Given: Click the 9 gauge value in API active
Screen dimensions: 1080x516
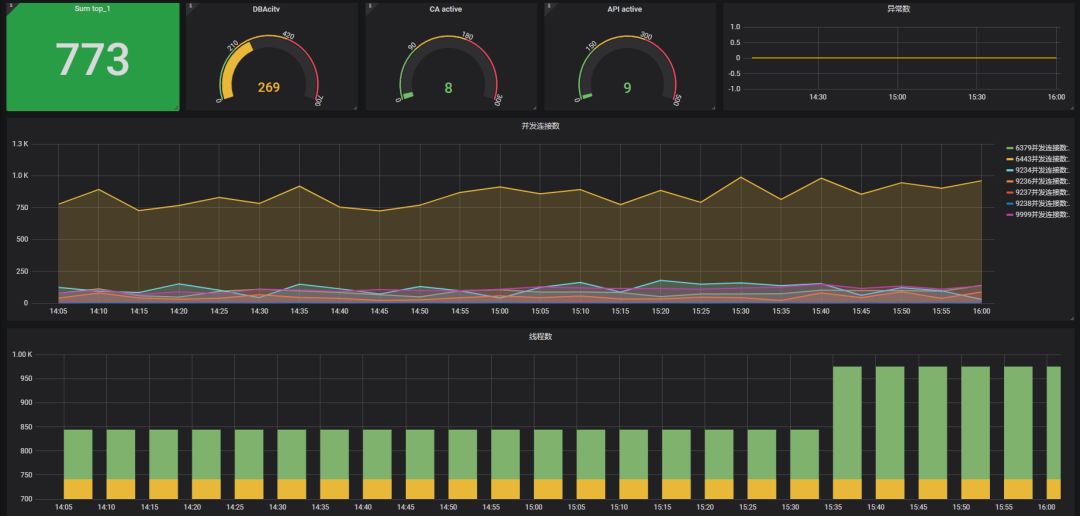Looking at the screenshot, I should [627, 87].
